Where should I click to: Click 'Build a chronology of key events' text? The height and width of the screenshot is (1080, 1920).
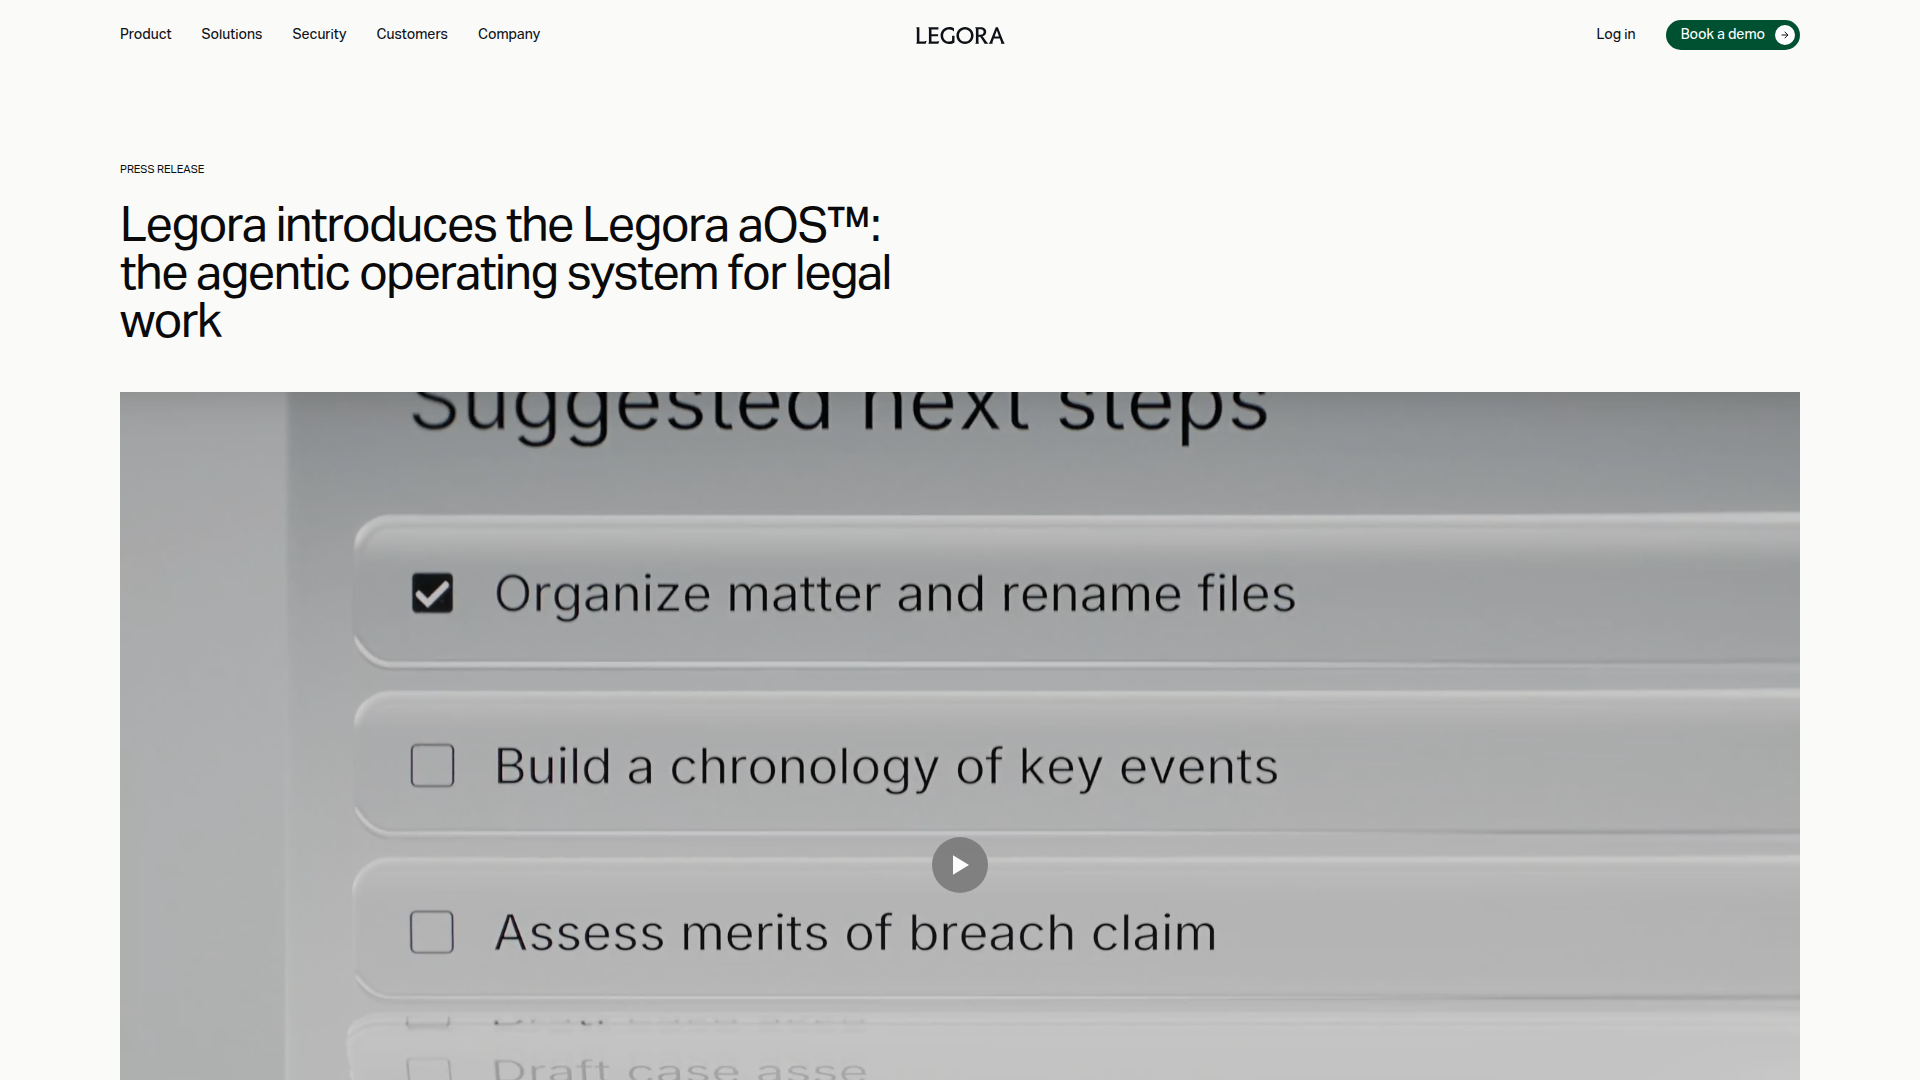886,767
